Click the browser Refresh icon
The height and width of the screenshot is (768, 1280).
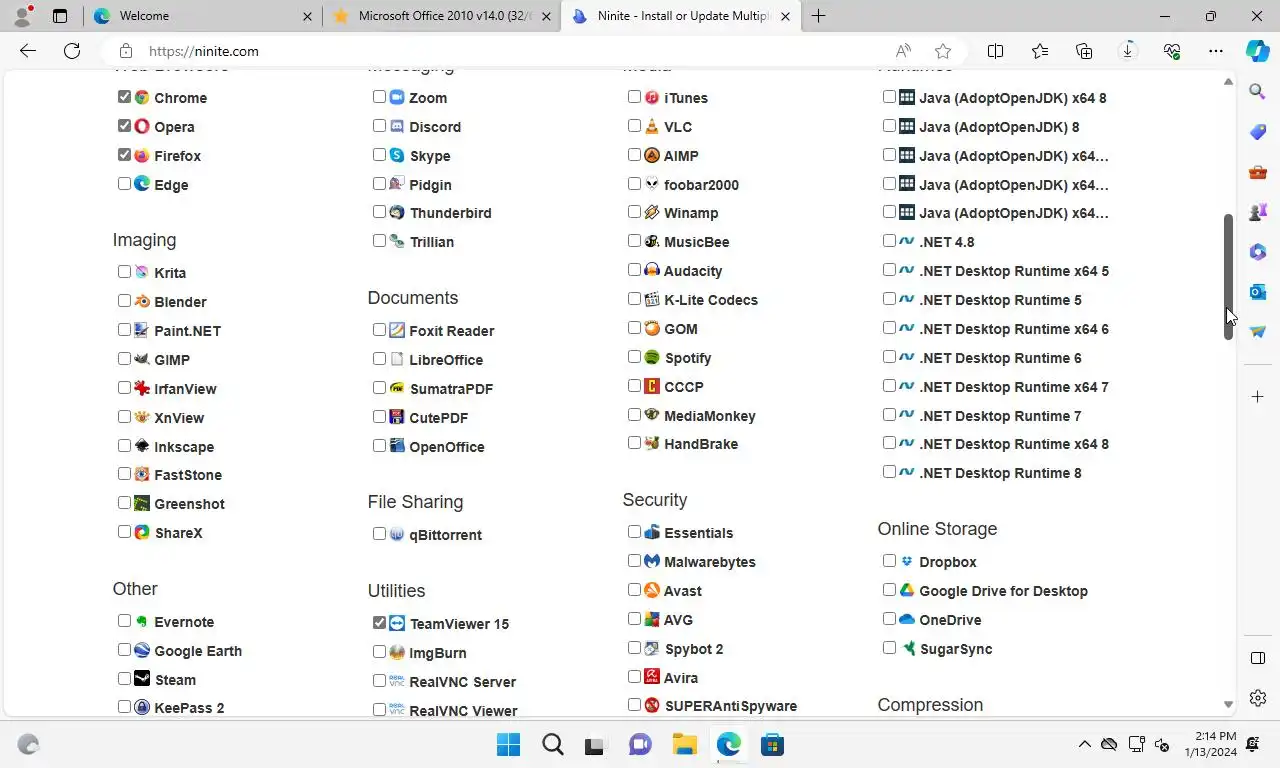72,51
